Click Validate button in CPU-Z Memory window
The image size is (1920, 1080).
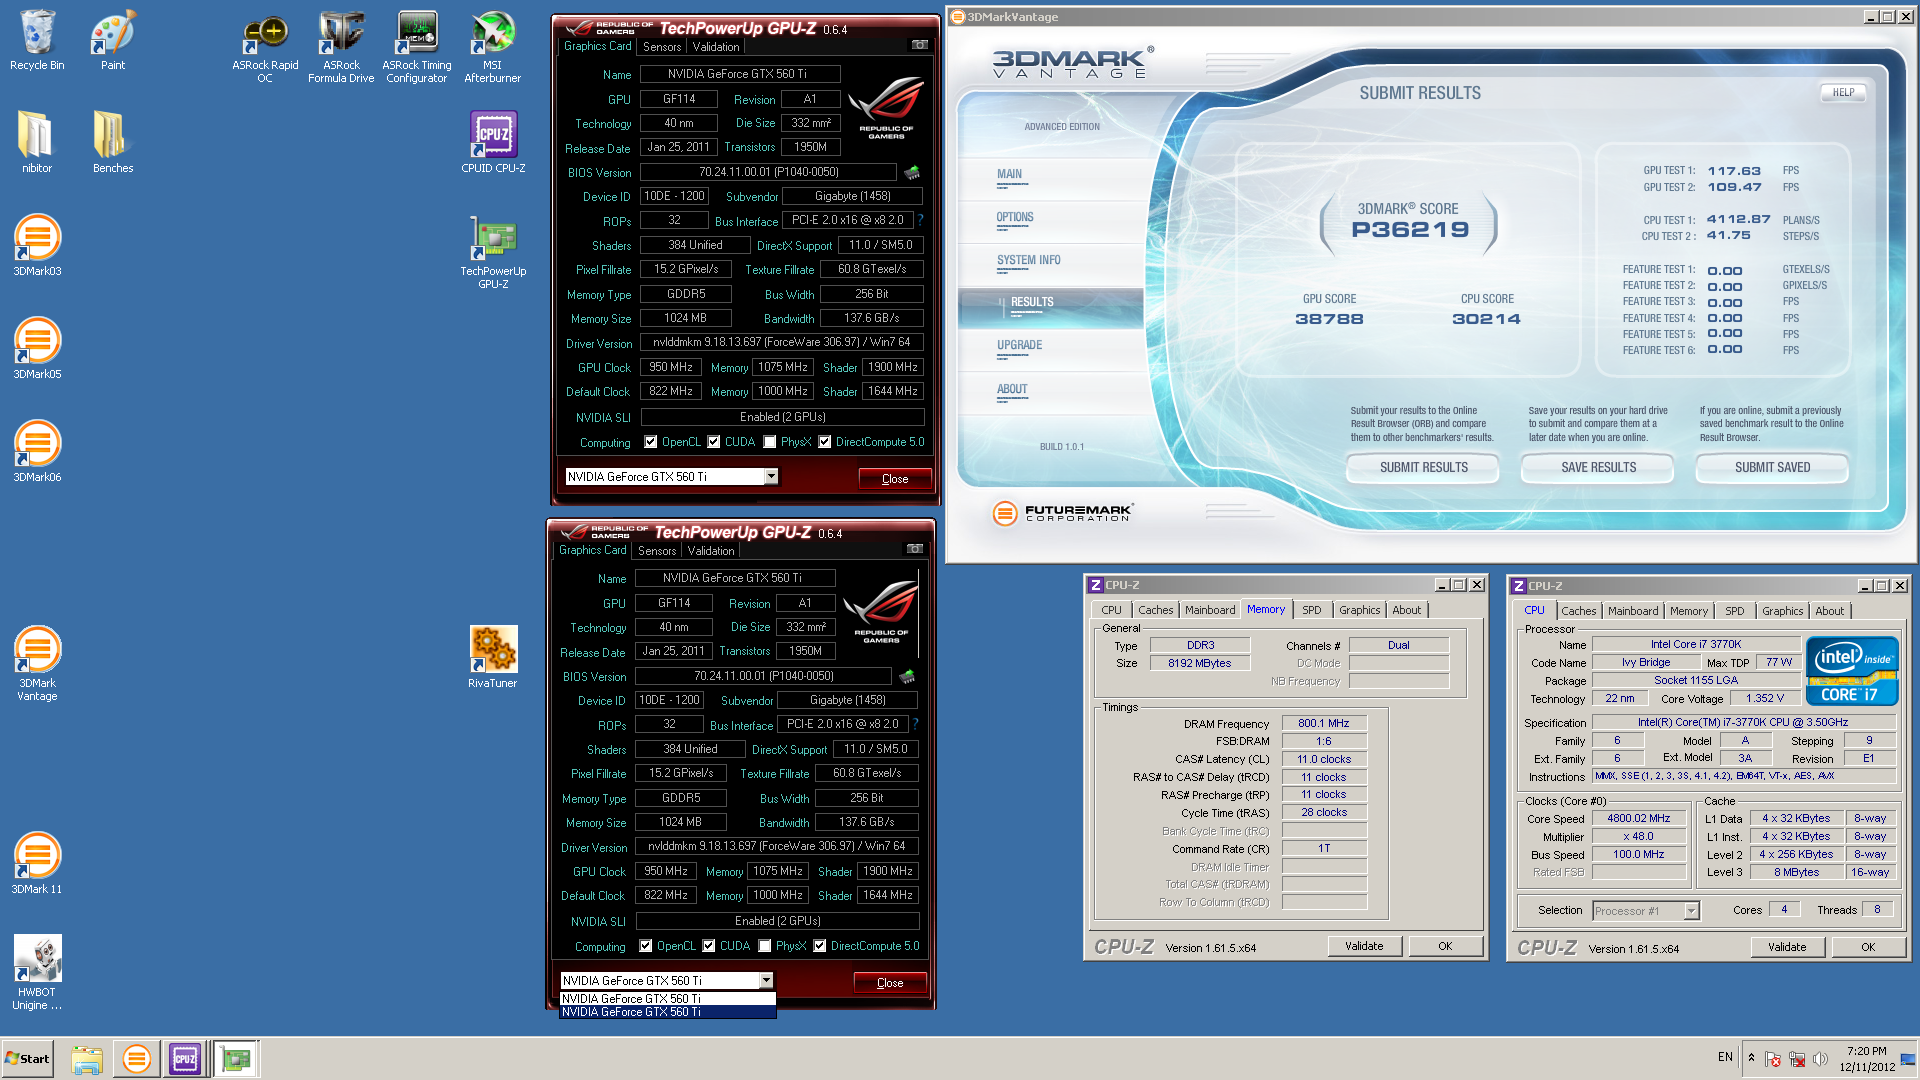tap(1364, 946)
